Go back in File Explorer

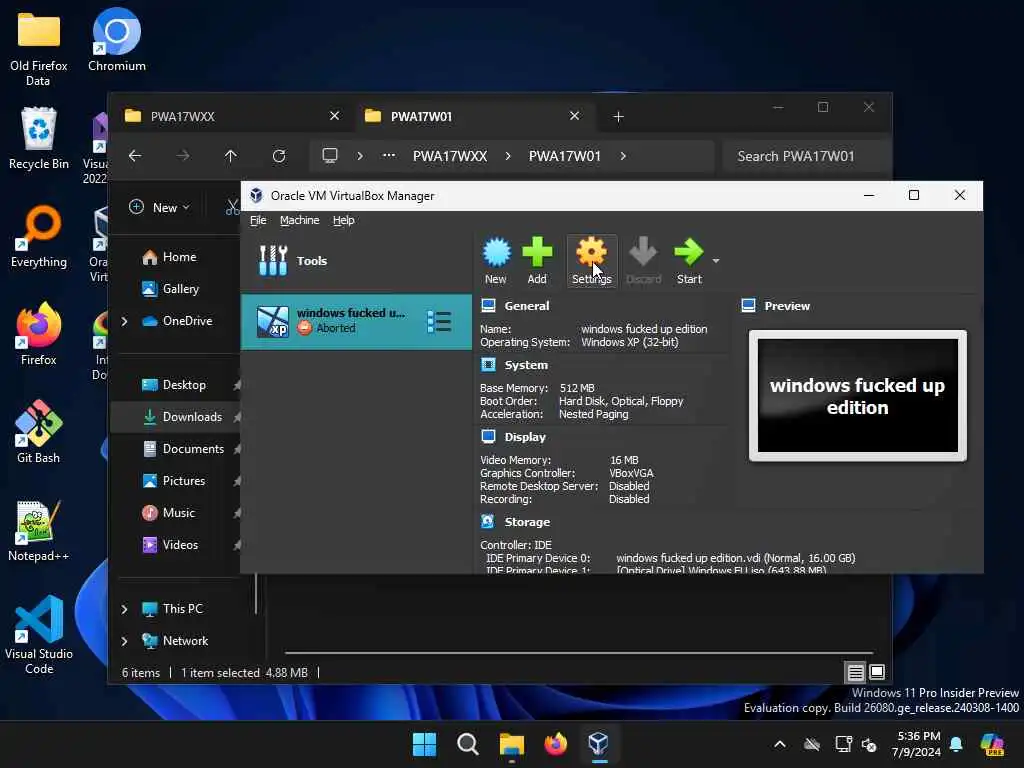pos(135,156)
